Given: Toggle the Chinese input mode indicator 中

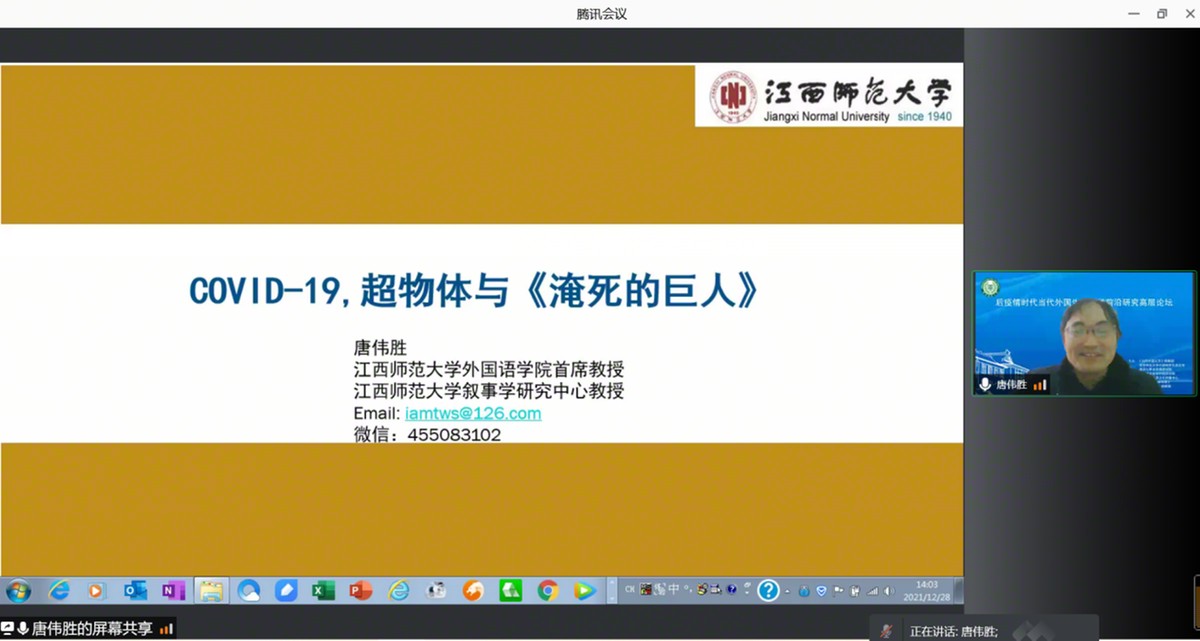Looking at the screenshot, I should coord(674,589).
